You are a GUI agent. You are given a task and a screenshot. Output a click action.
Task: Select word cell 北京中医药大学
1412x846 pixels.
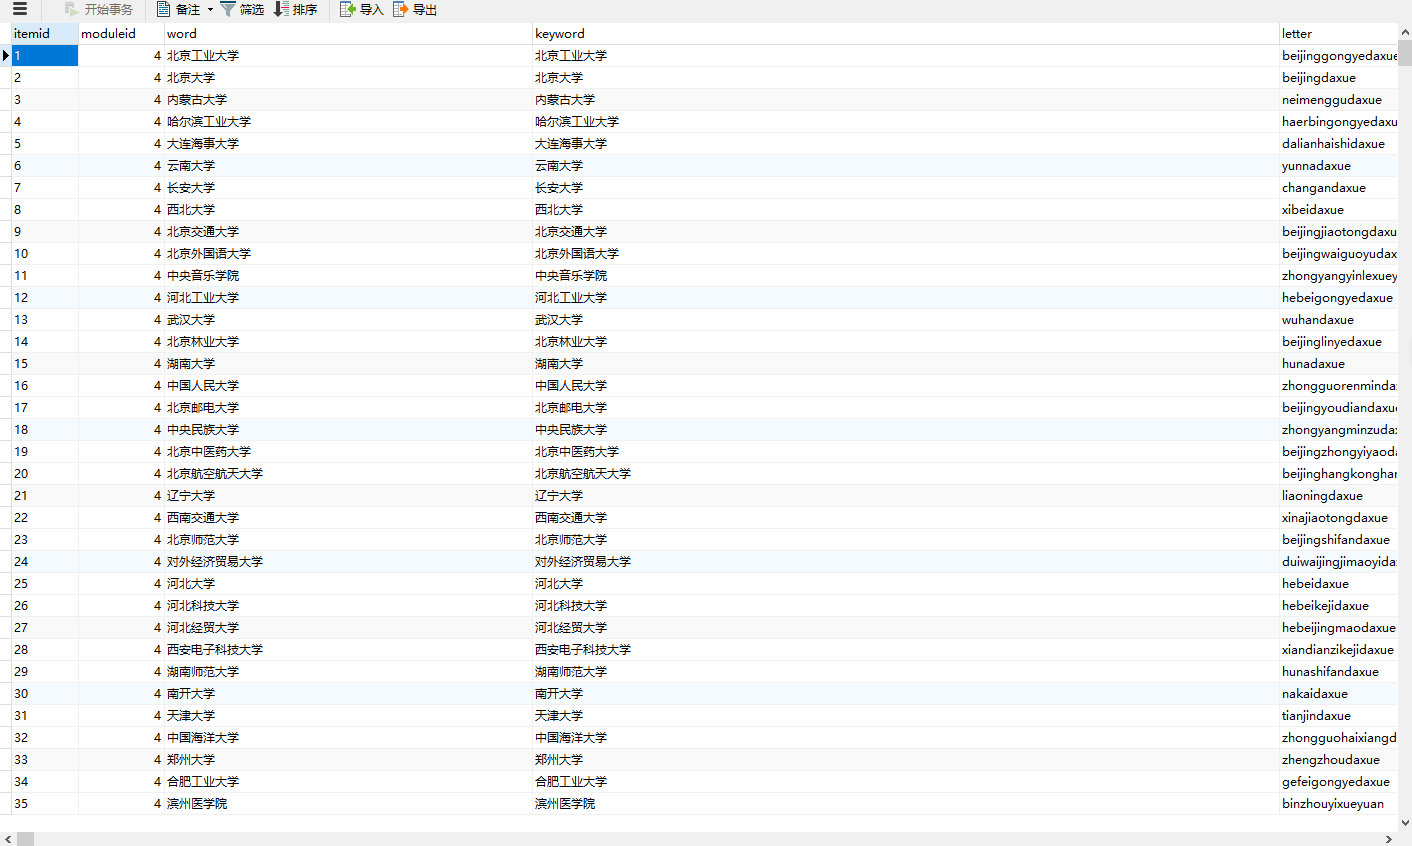(x=348, y=451)
